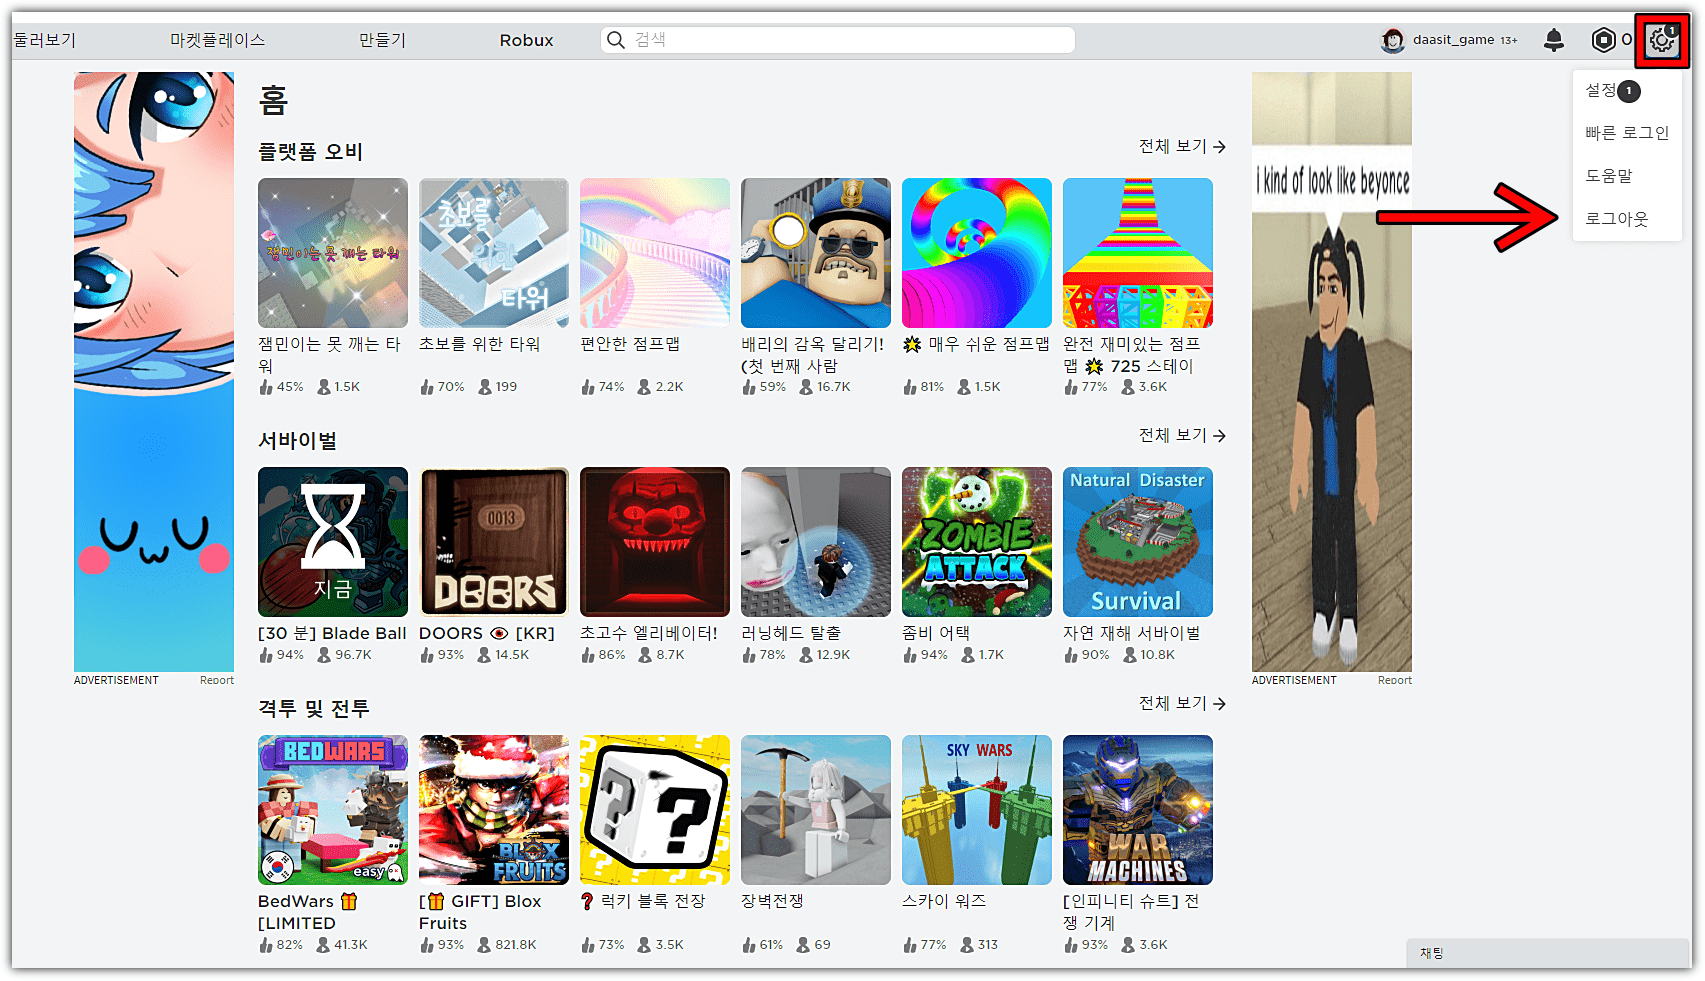Screen dimensions: 1705x981
Task: Open the 완전 재미있는 점프맵 thumbnail
Action: click(1138, 253)
